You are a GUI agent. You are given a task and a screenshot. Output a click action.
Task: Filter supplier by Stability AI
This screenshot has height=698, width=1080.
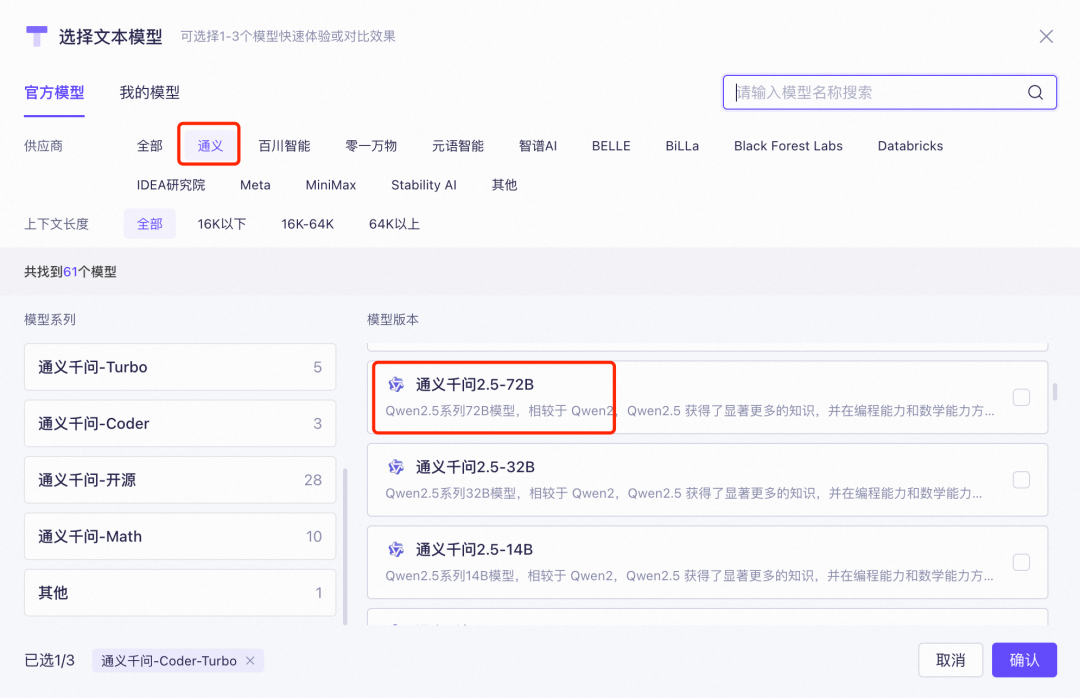pos(424,185)
